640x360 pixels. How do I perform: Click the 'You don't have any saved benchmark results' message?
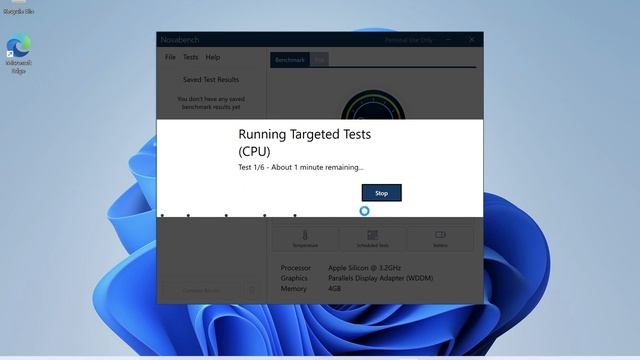click(x=211, y=103)
